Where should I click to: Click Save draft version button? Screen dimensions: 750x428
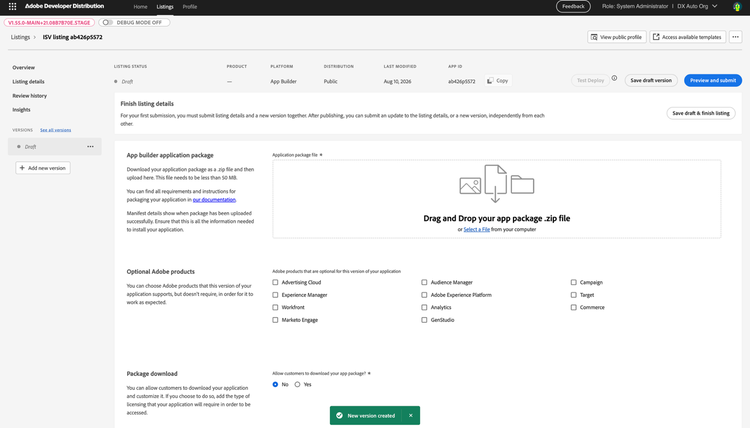[x=651, y=80]
